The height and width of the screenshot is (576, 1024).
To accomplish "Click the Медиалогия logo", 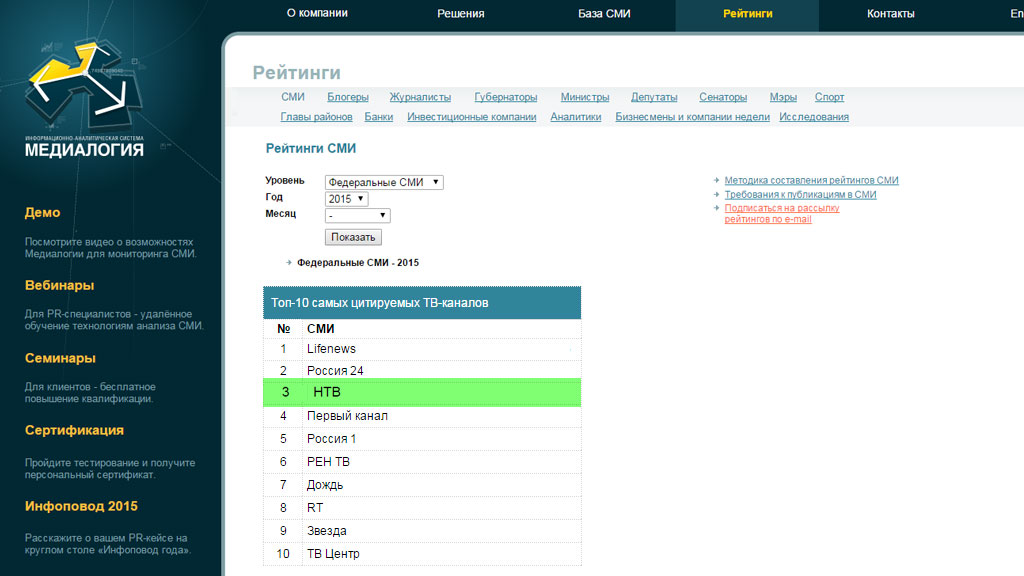I will tap(84, 99).
